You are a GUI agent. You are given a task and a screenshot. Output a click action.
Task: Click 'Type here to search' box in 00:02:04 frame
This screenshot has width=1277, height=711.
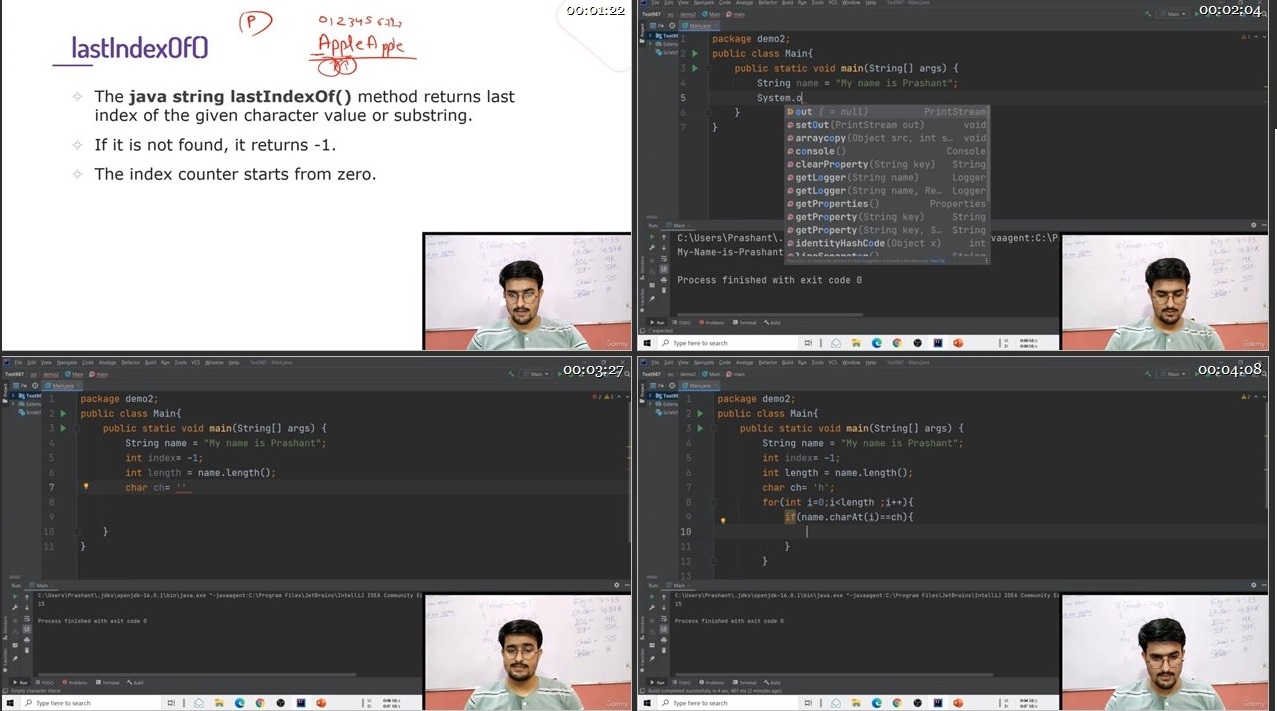[x=729, y=343]
